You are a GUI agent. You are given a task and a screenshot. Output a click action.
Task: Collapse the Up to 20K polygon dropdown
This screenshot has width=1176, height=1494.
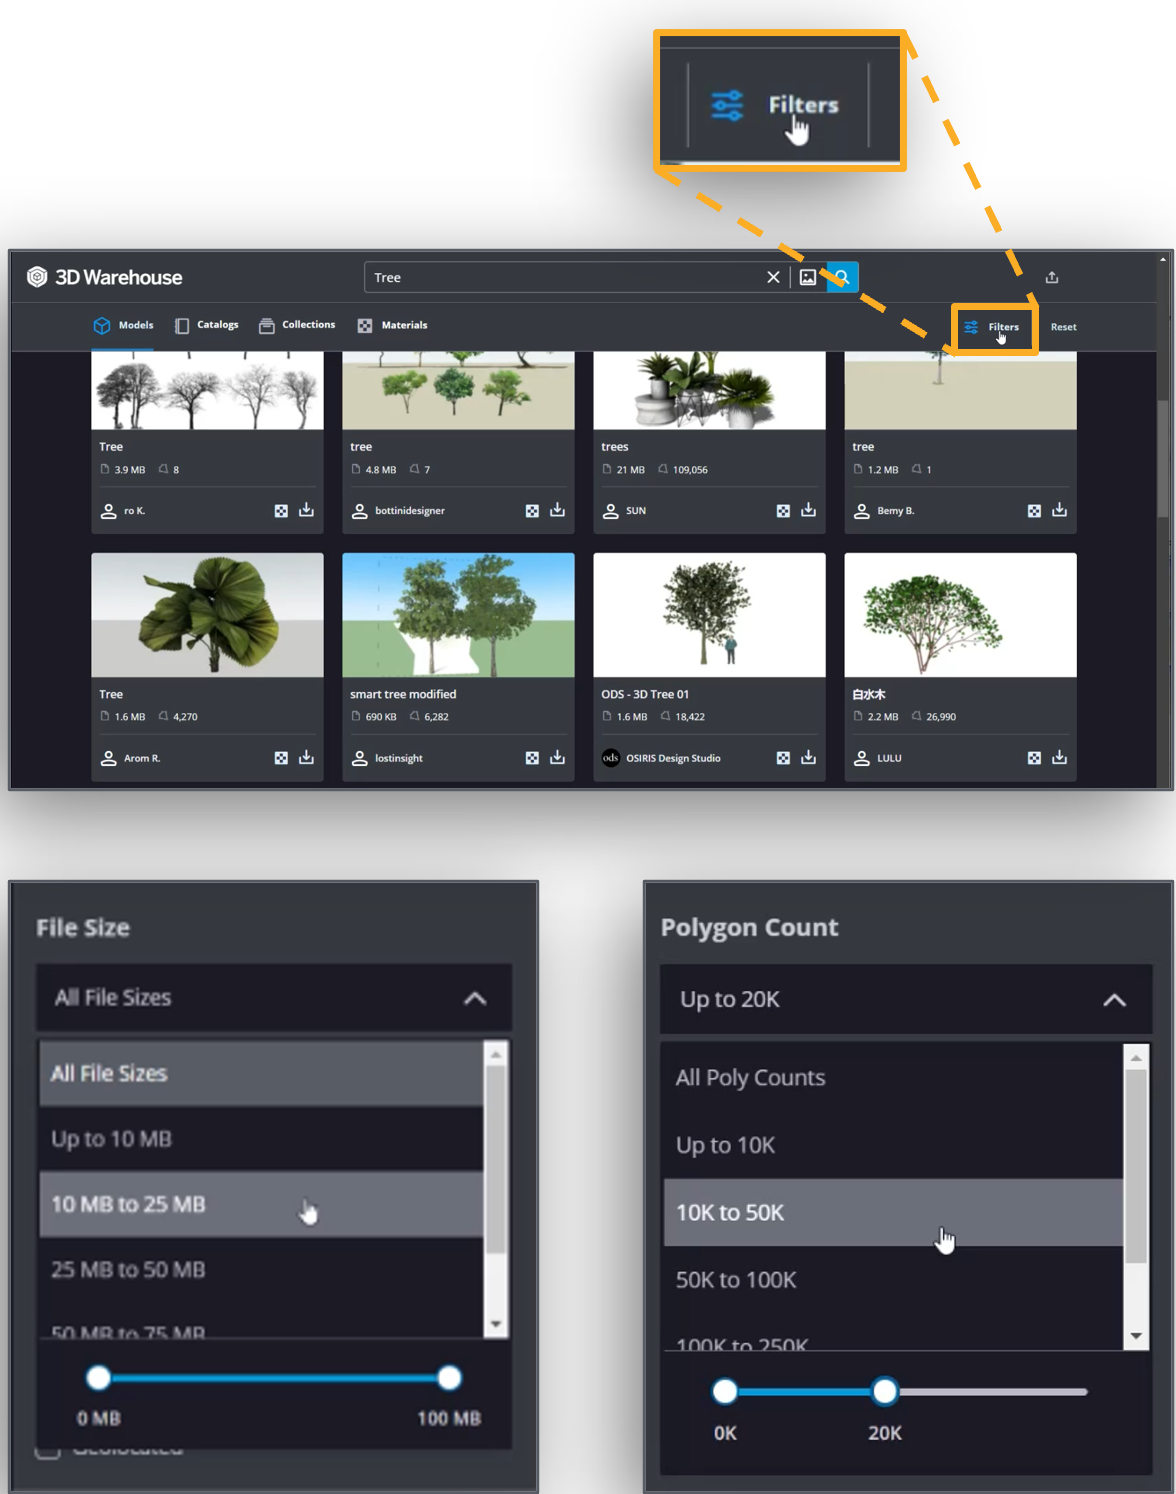coord(1113,1000)
